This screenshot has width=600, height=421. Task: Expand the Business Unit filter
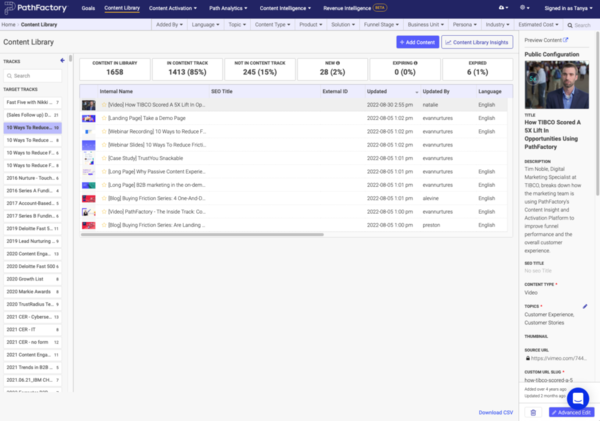[x=426, y=24]
